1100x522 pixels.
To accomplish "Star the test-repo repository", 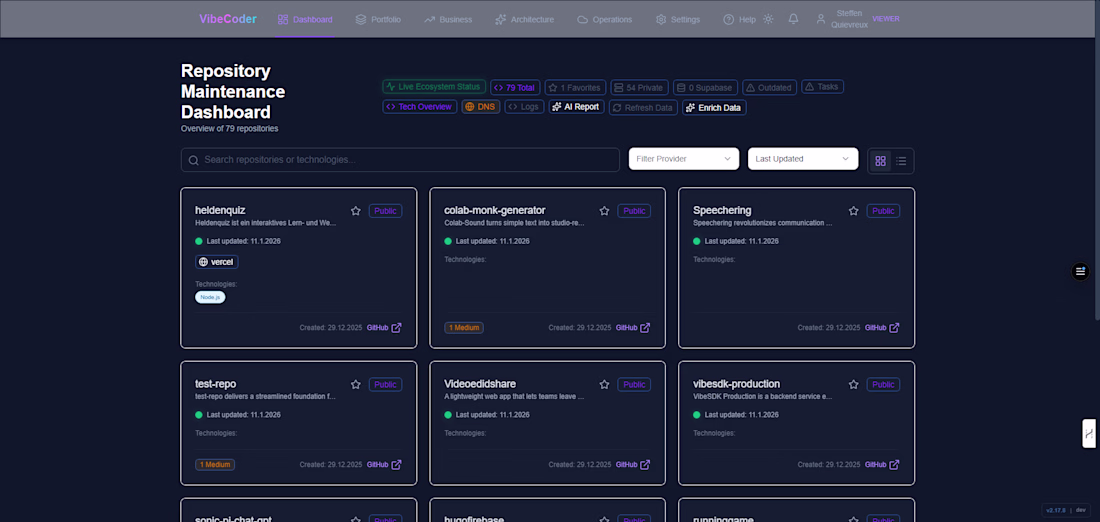I will (x=356, y=384).
